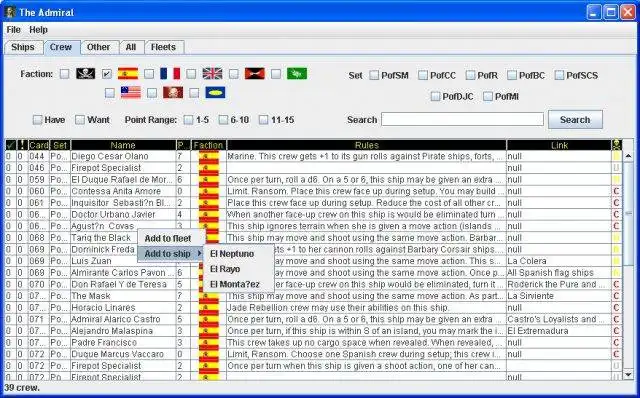The width and height of the screenshot is (640, 398).
Task: Tick the British faction checkbox
Action: tap(191, 74)
